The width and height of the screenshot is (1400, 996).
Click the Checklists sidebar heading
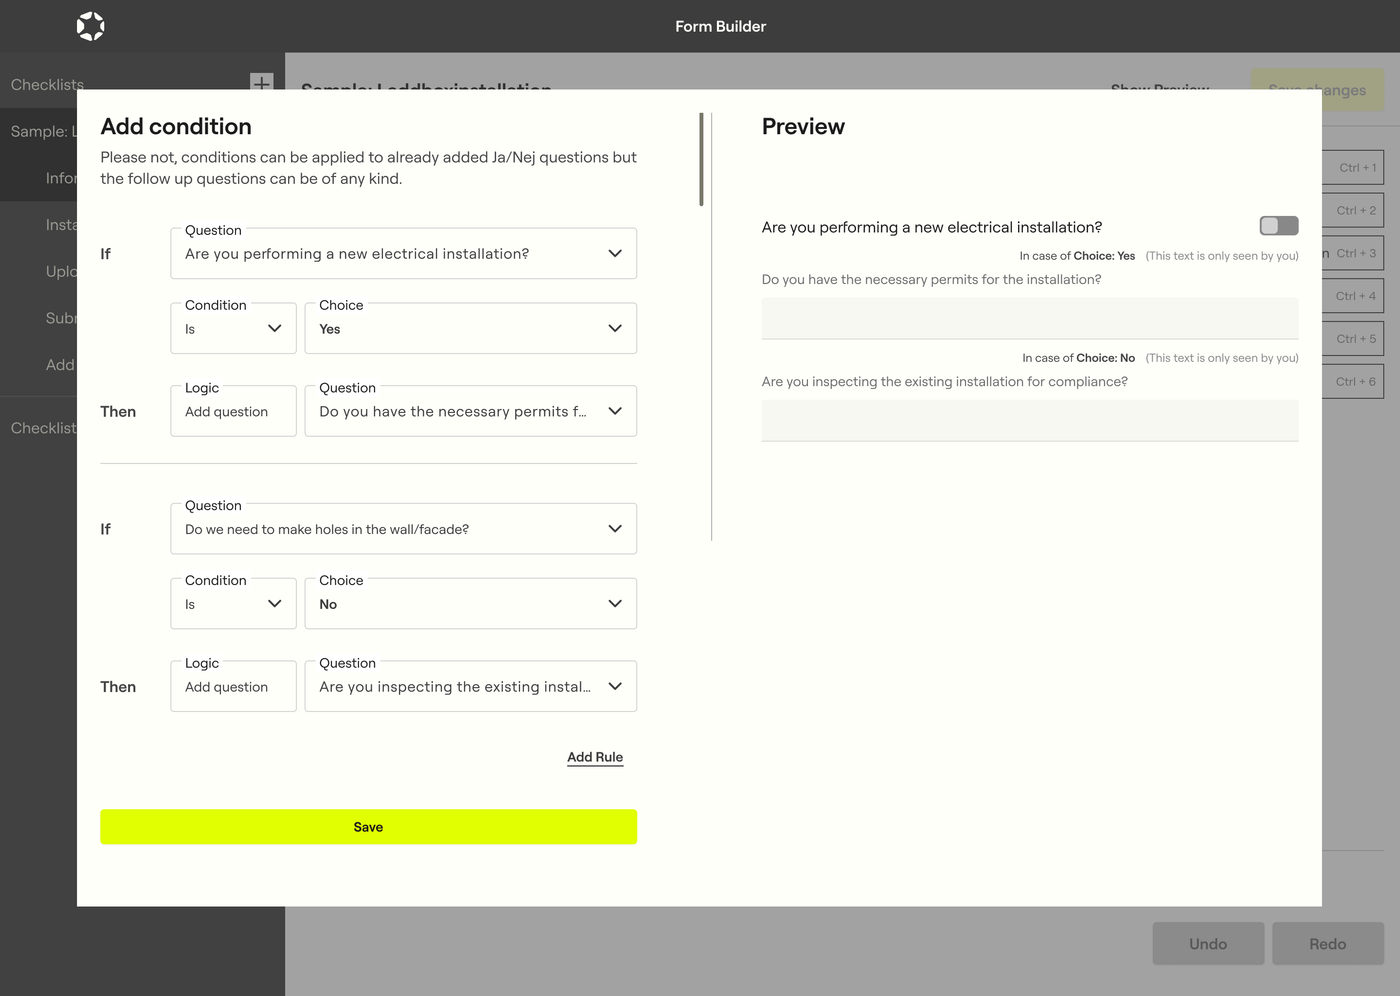click(x=46, y=85)
